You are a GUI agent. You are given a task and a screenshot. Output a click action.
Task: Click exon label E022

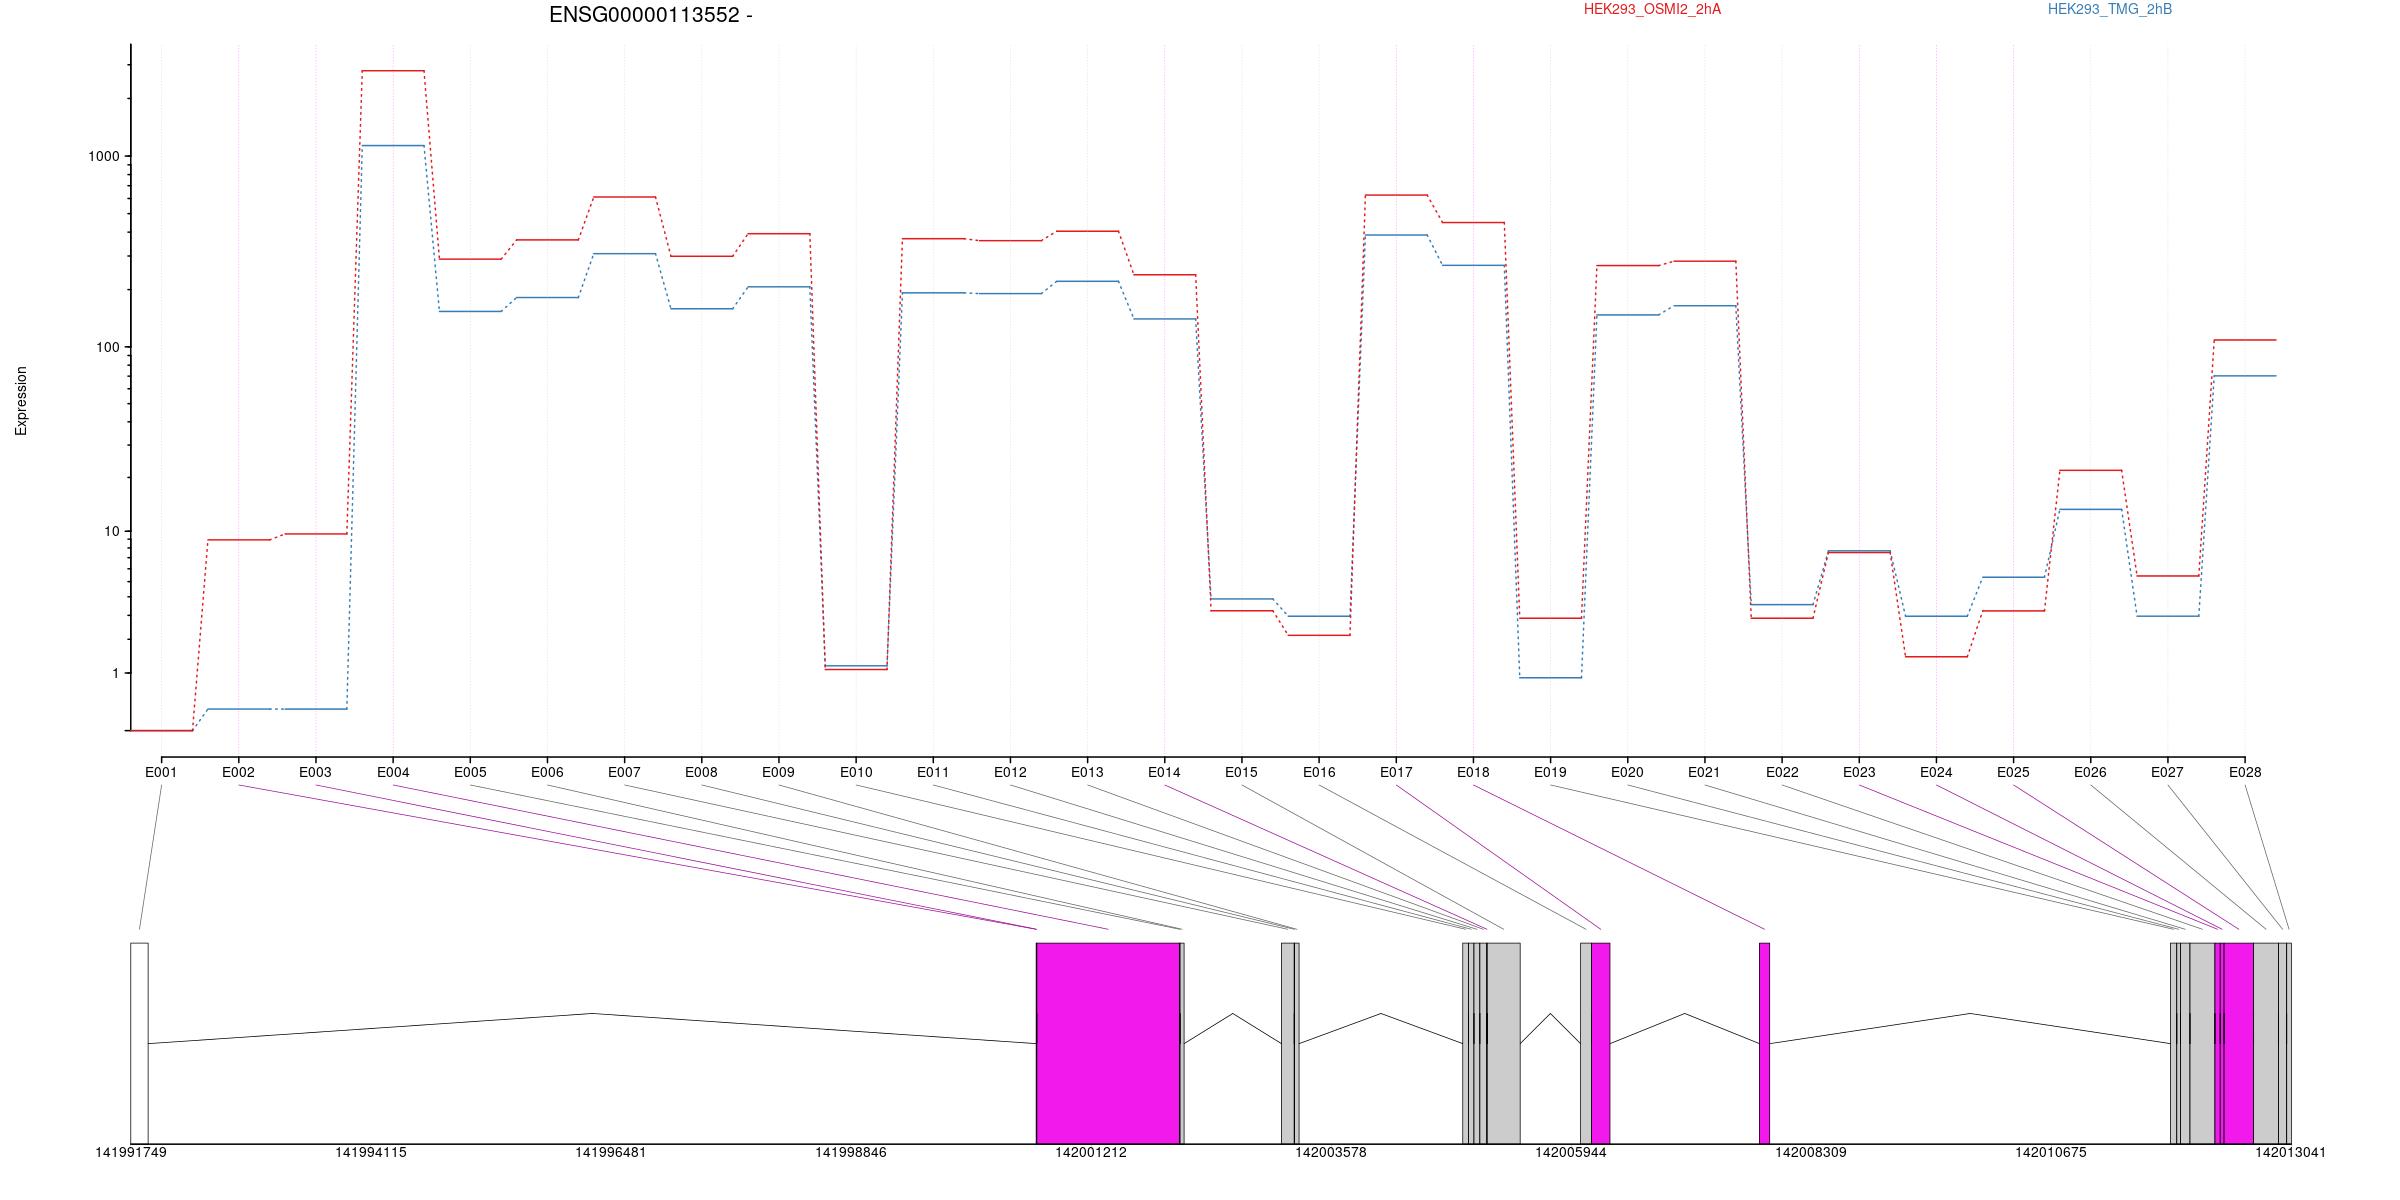coord(1782,772)
